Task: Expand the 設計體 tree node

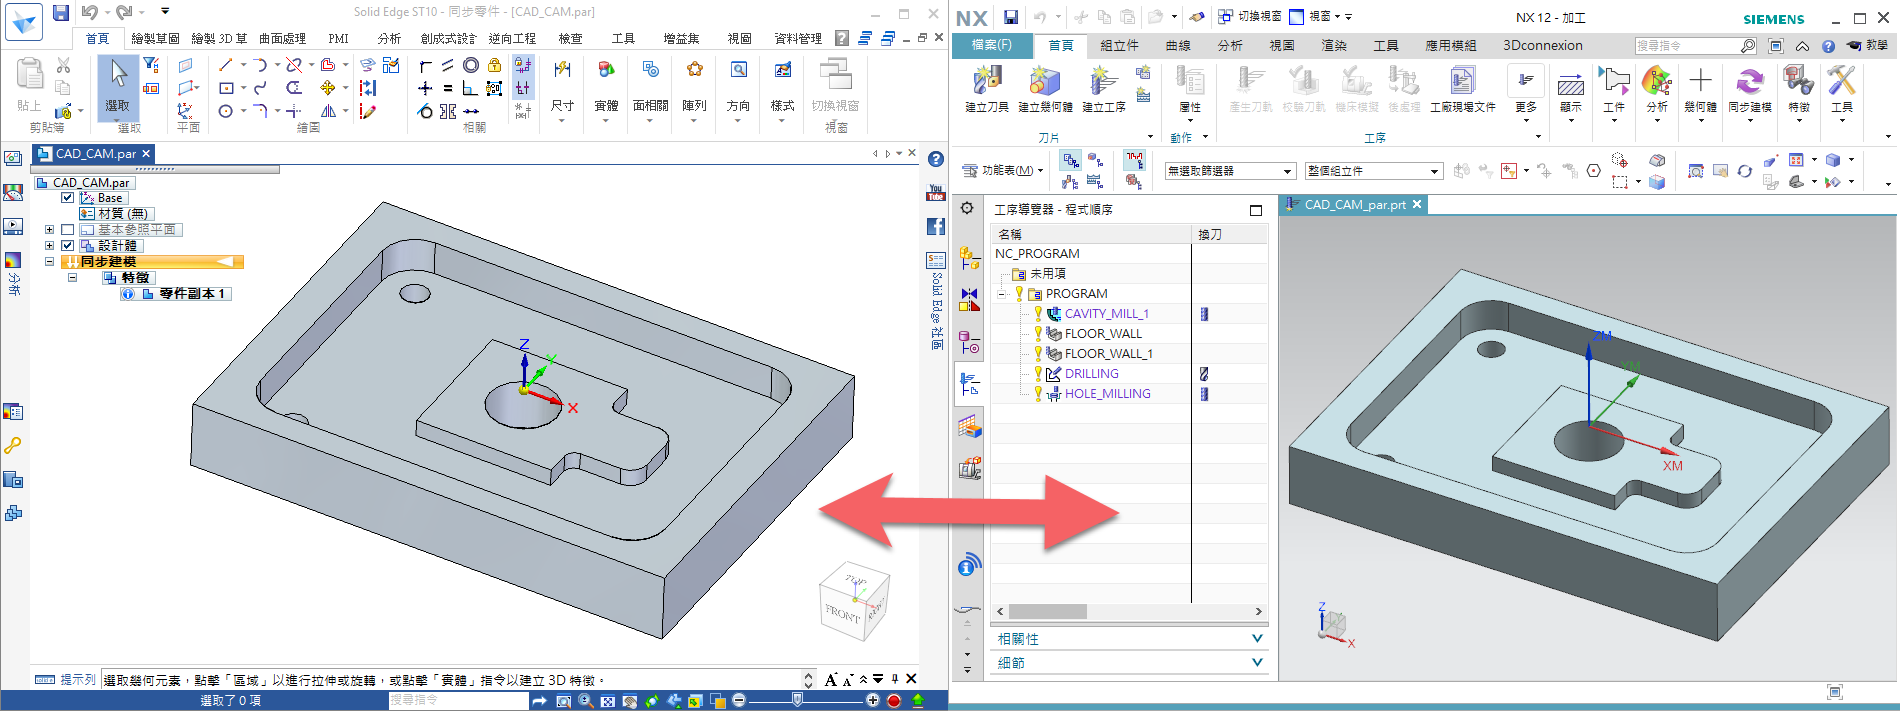Action: point(49,246)
